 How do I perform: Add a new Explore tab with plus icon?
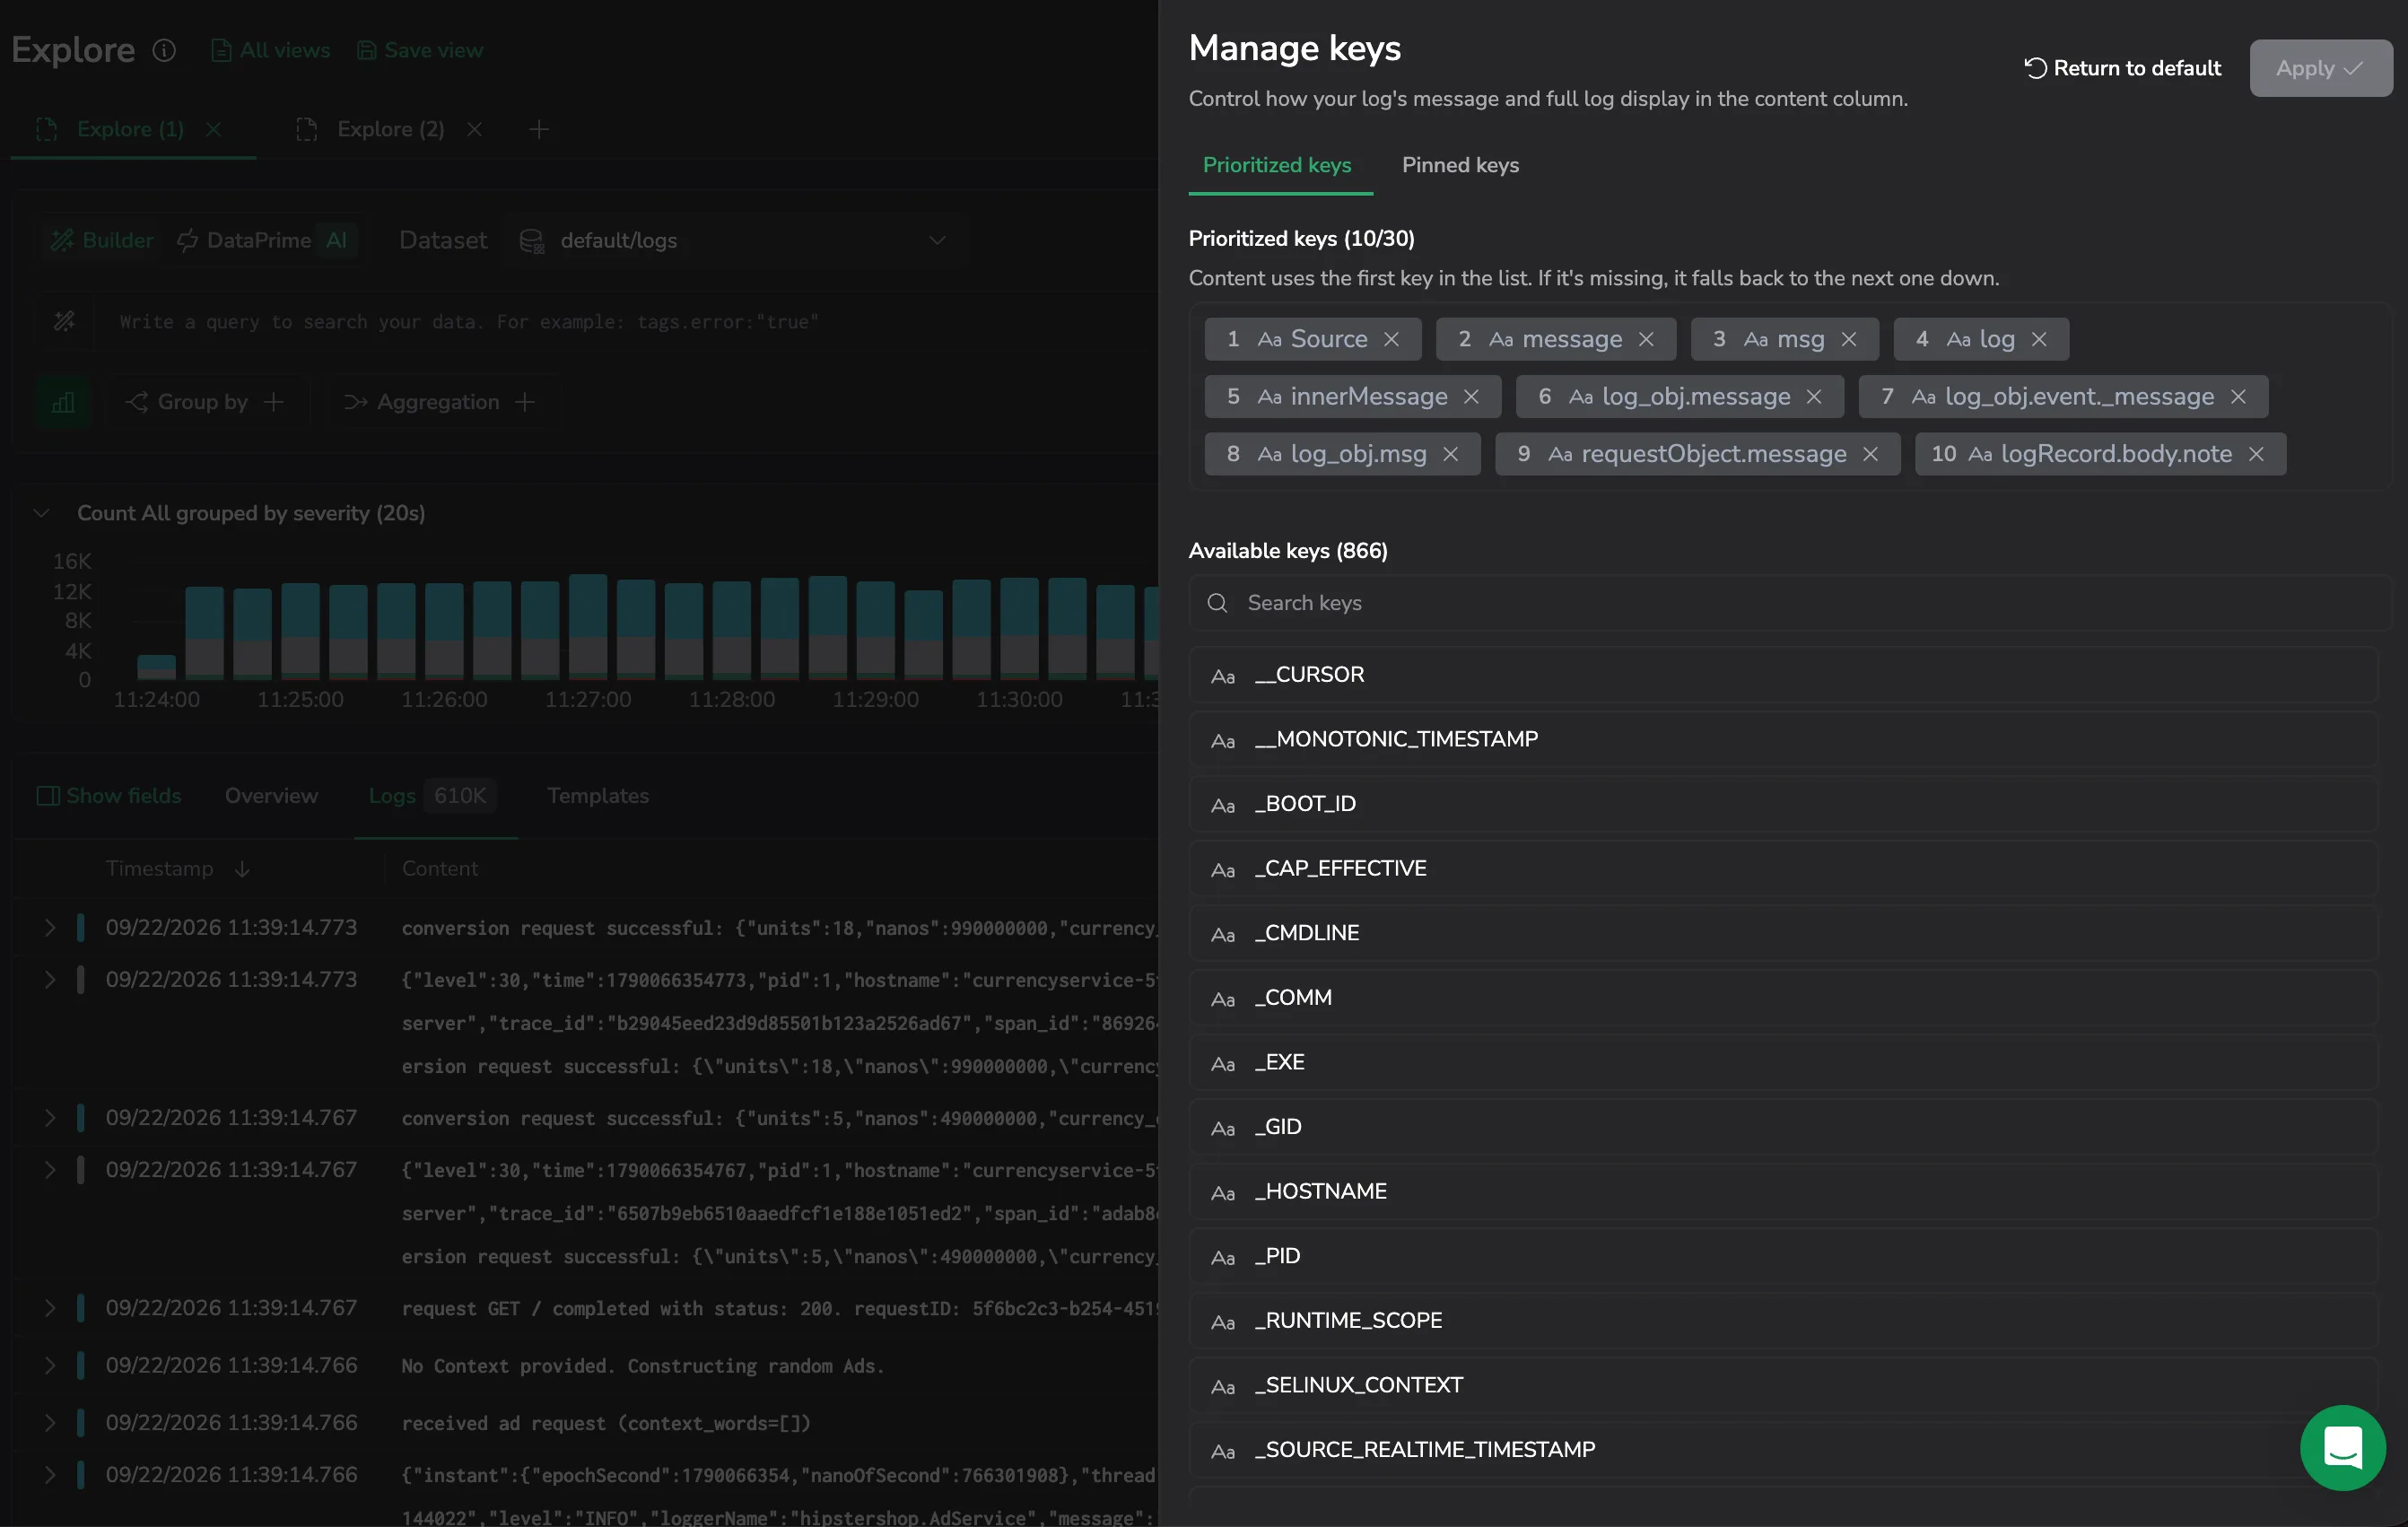coord(539,130)
